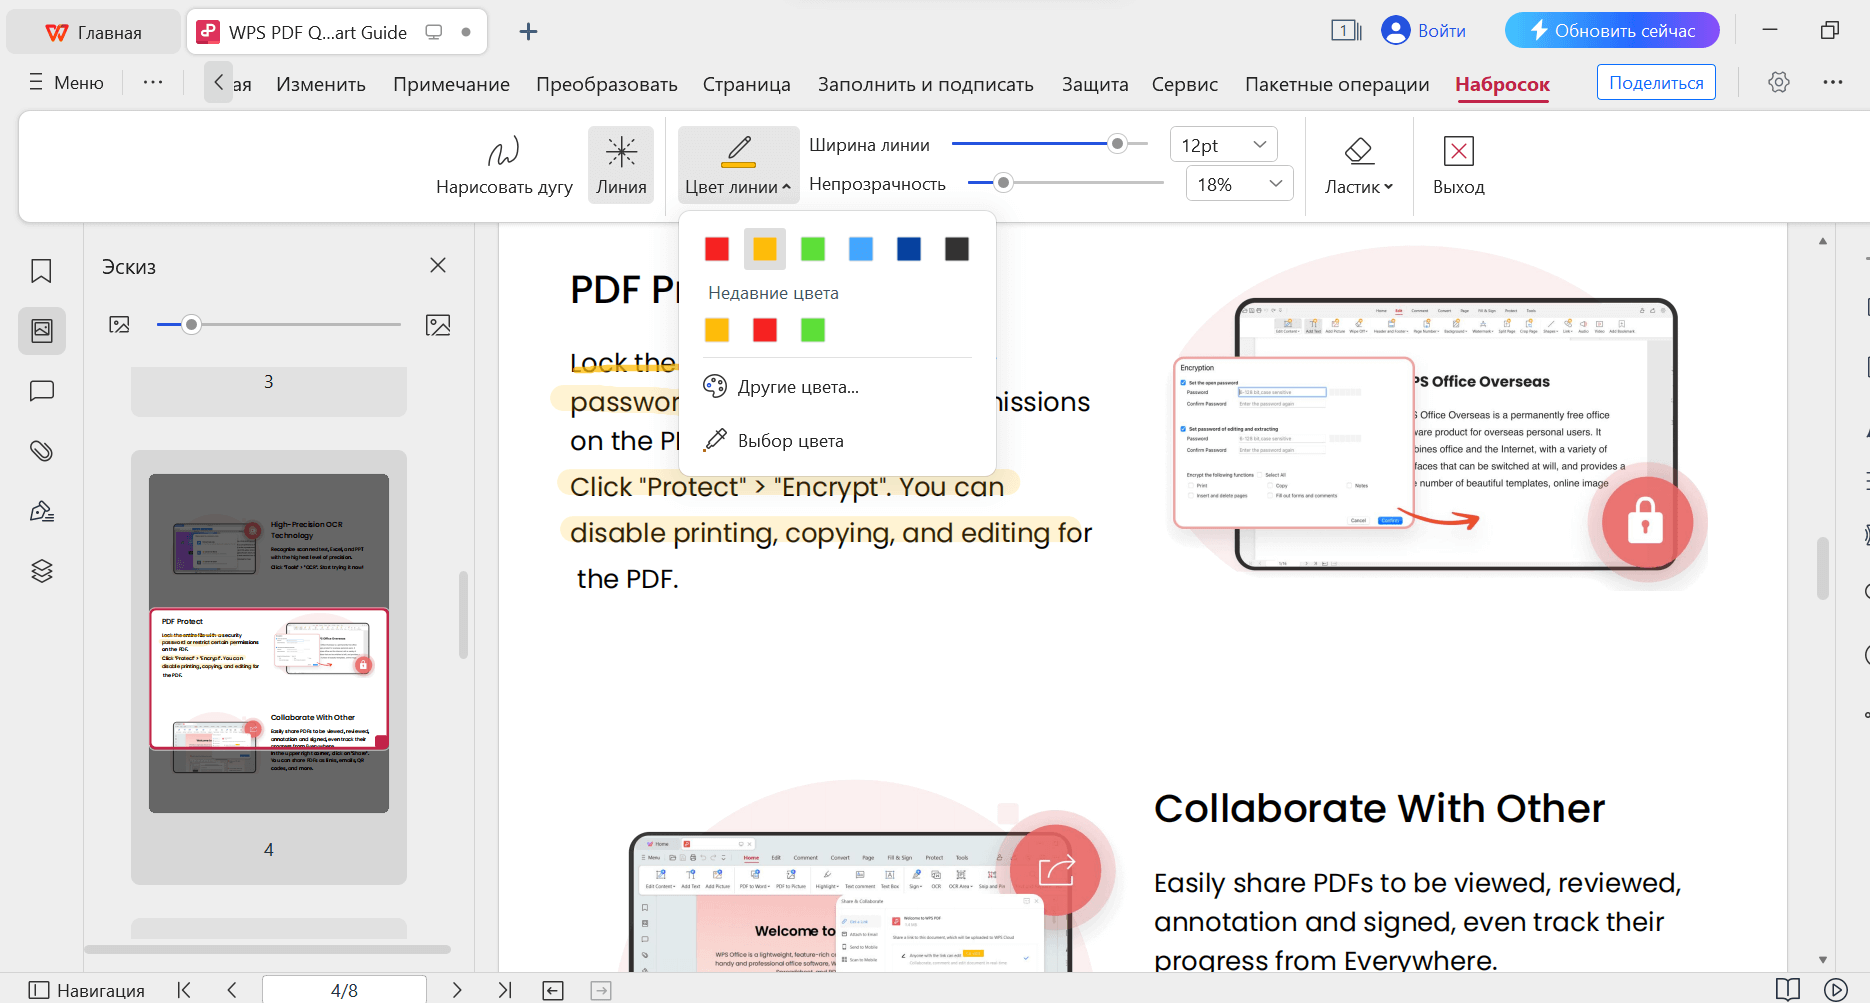
Task: Click Обновить сейчас upgrade button
Action: (1611, 30)
